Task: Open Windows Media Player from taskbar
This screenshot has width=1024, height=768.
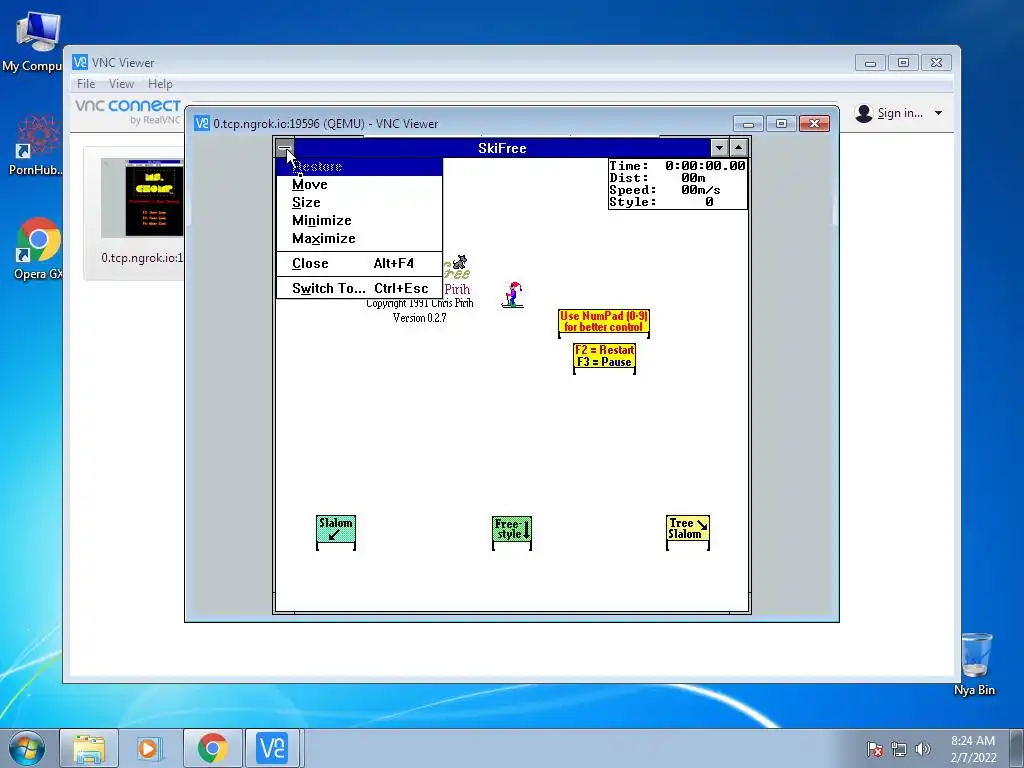Action: [x=150, y=748]
